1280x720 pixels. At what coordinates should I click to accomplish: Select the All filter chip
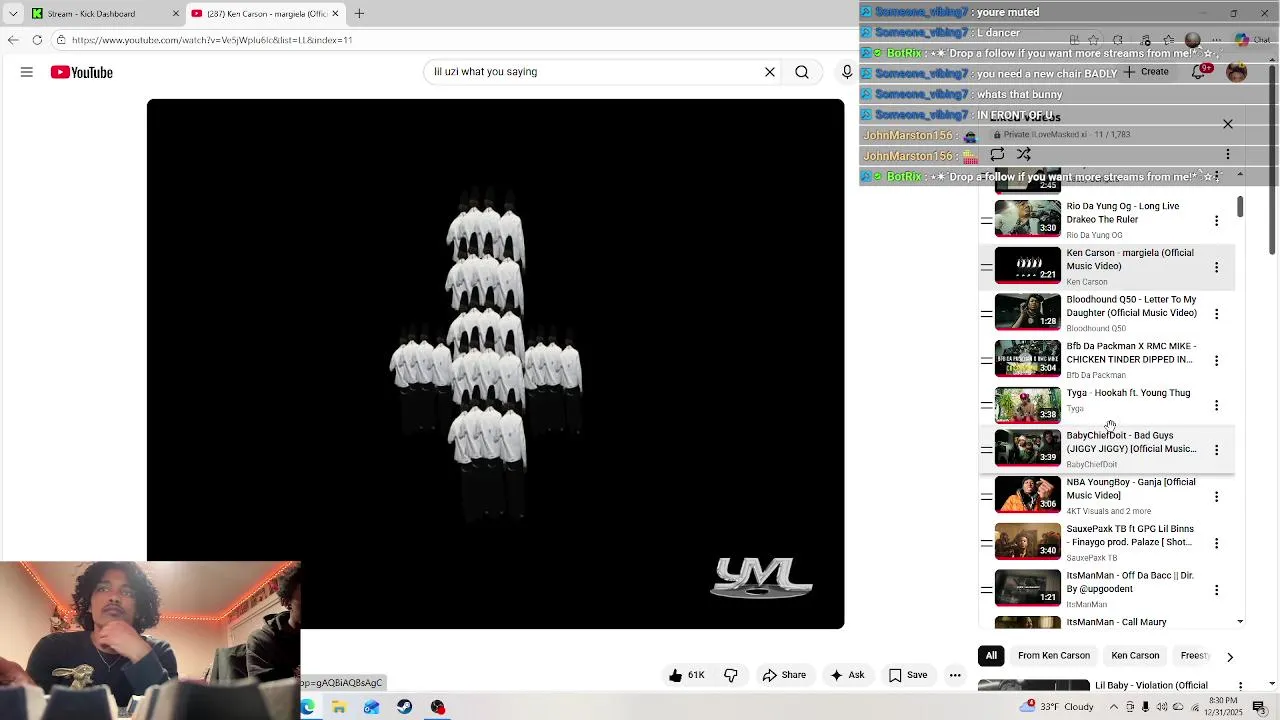click(991, 656)
